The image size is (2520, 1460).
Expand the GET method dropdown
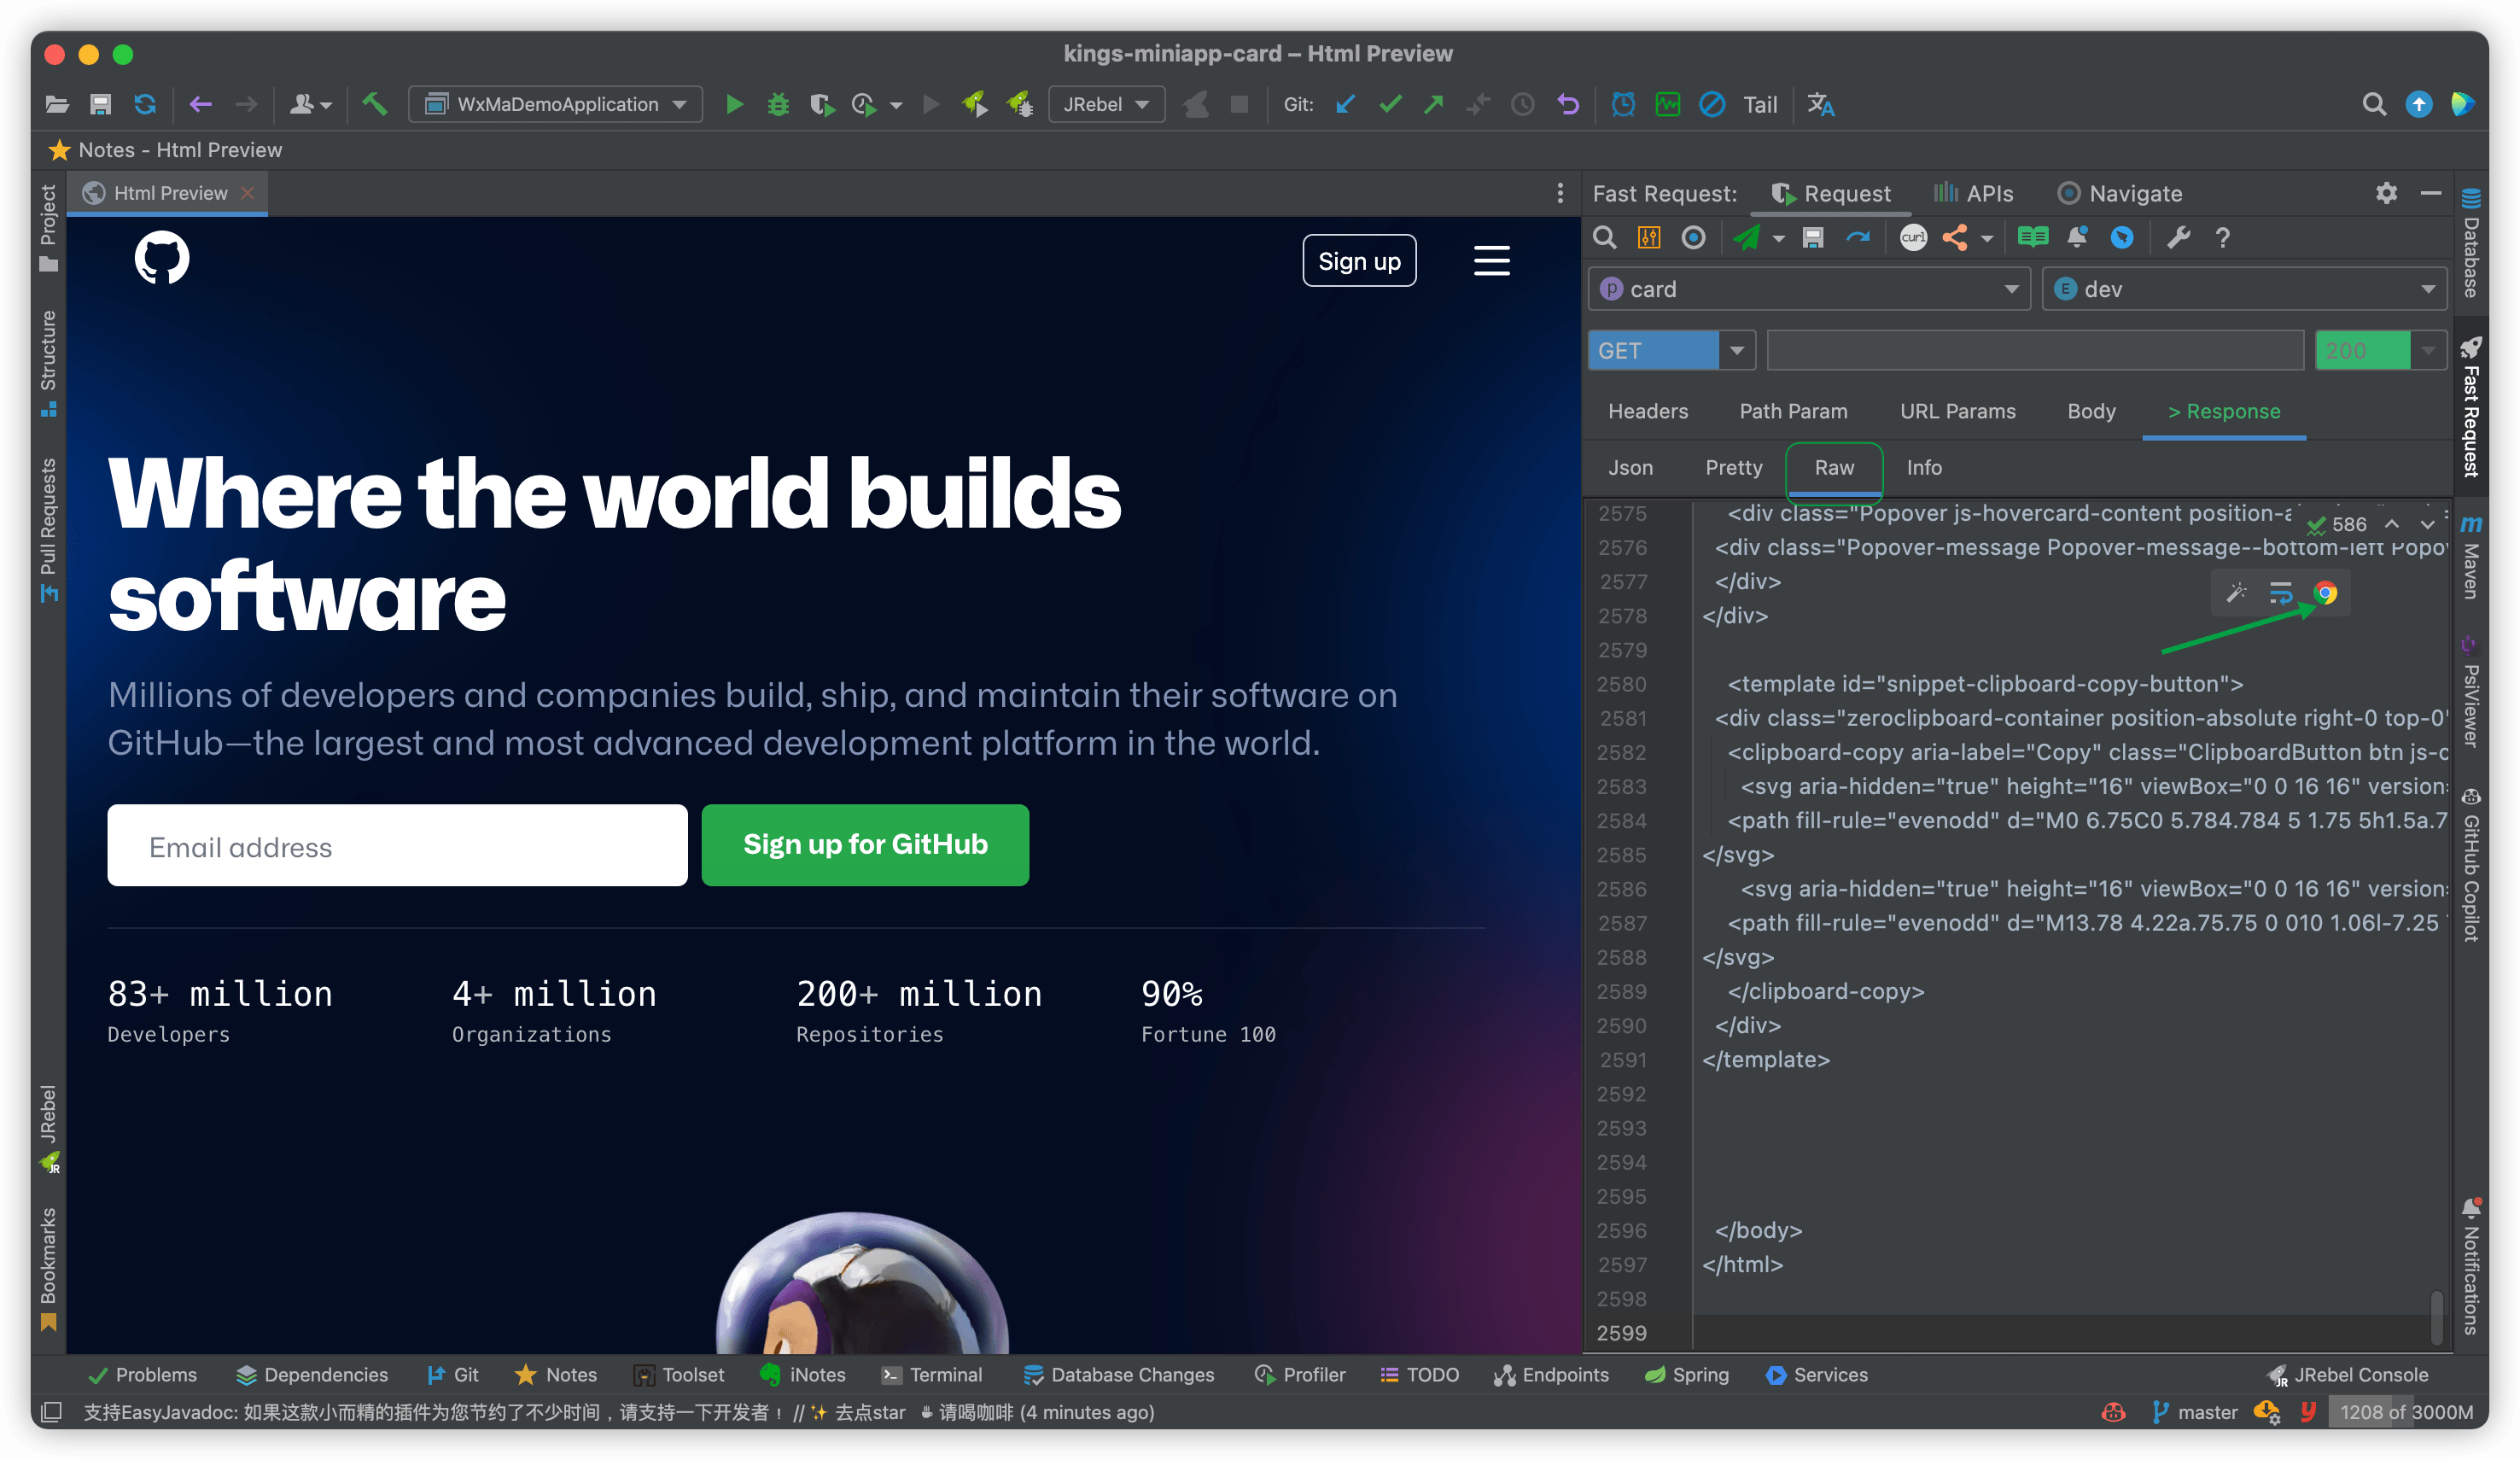point(1737,351)
